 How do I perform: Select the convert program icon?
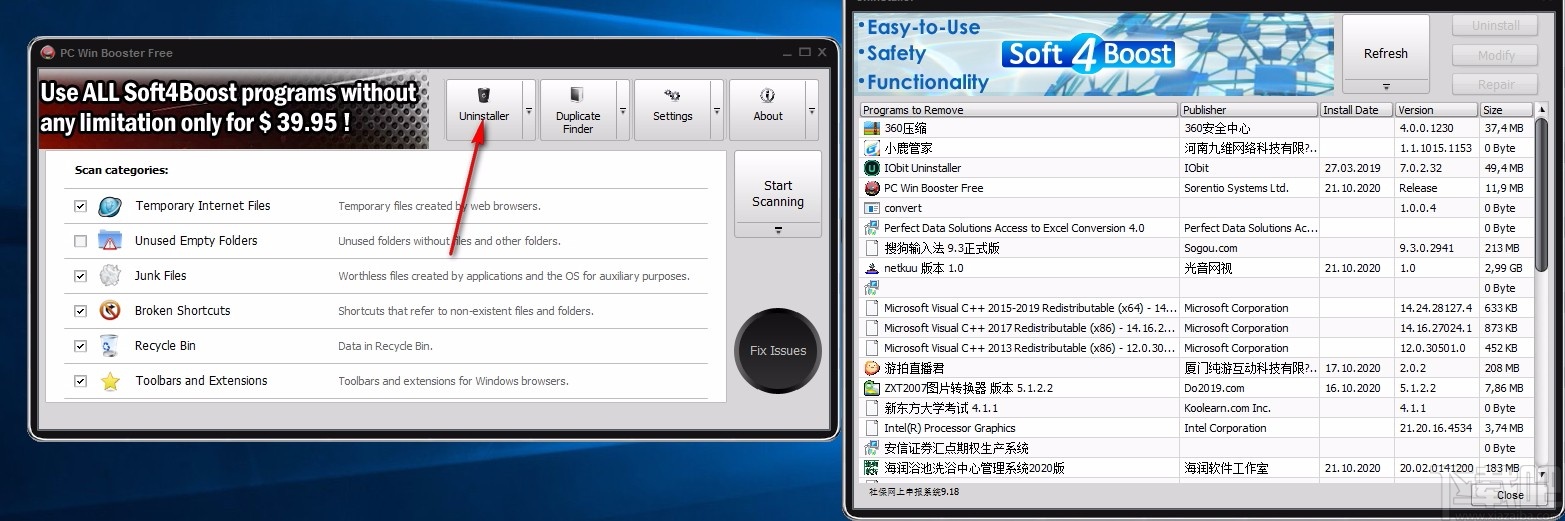point(871,208)
